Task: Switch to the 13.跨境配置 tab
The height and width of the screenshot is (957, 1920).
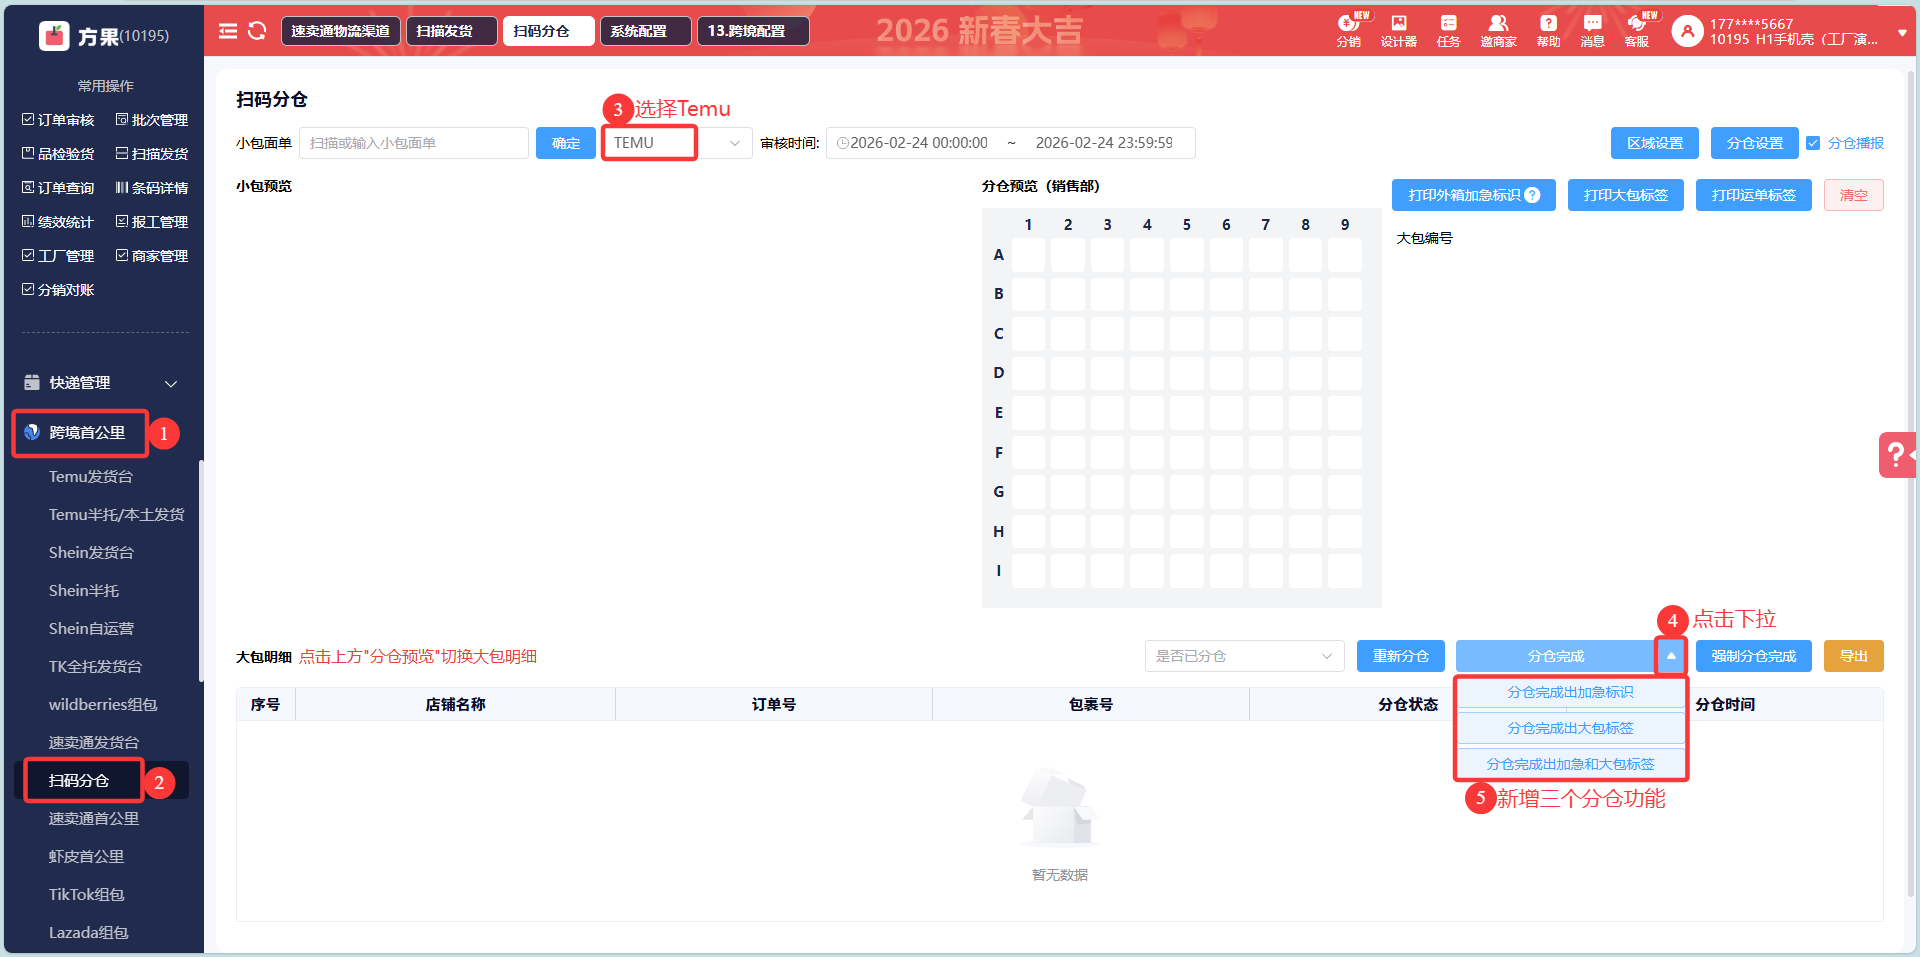Action: [x=753, y=31]
